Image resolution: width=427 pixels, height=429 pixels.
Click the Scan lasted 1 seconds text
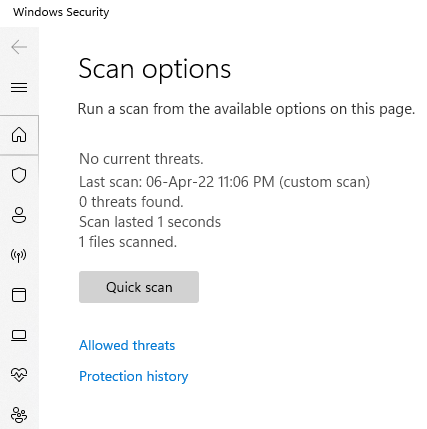(x=150, y=222)
